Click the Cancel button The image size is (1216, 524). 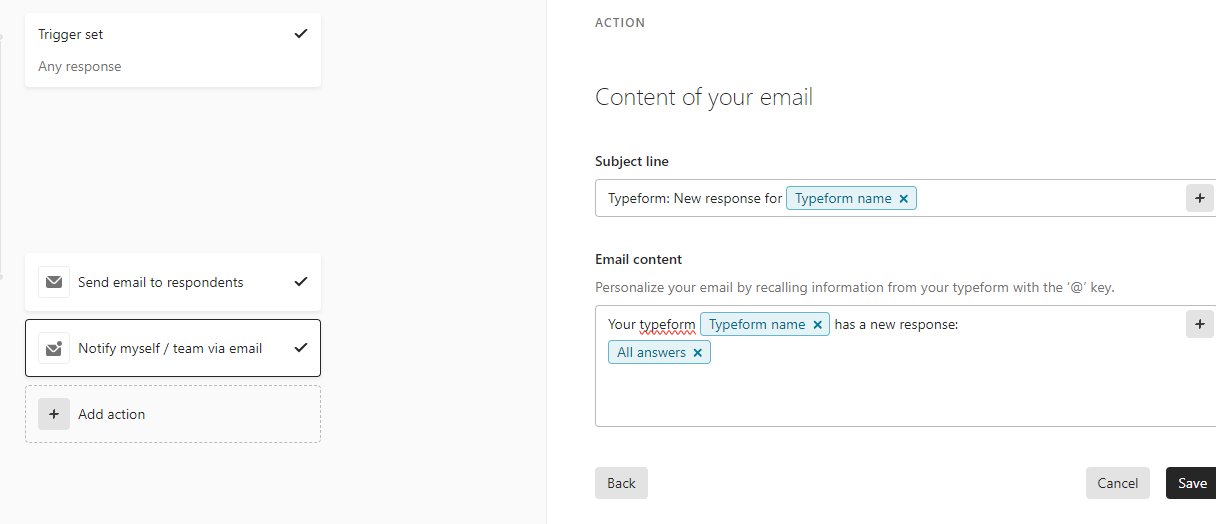click(x=1118, y=483)
